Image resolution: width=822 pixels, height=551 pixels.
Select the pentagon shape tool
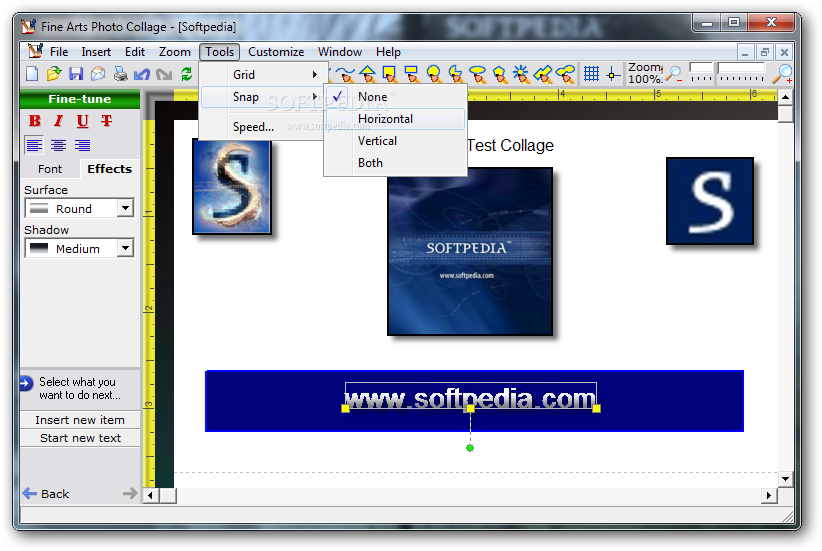[500, 74]
